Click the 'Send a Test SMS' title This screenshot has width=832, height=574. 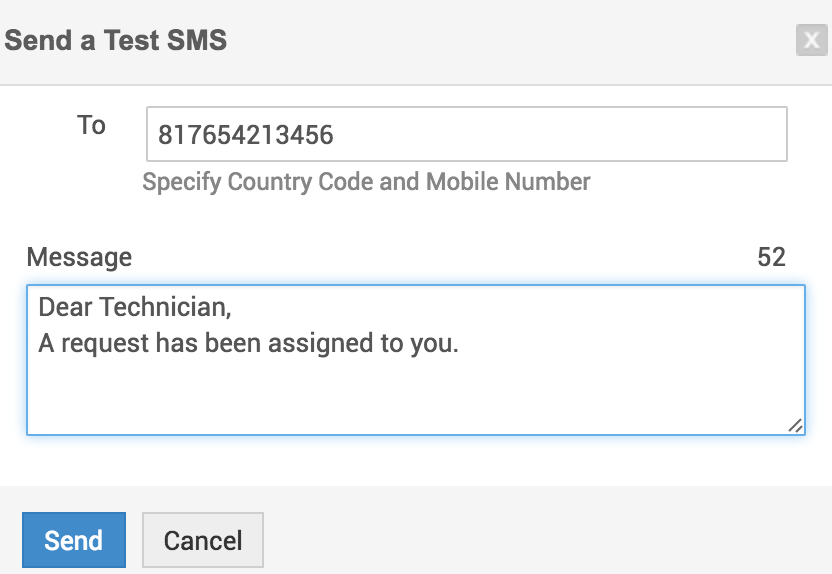[116, 40]
